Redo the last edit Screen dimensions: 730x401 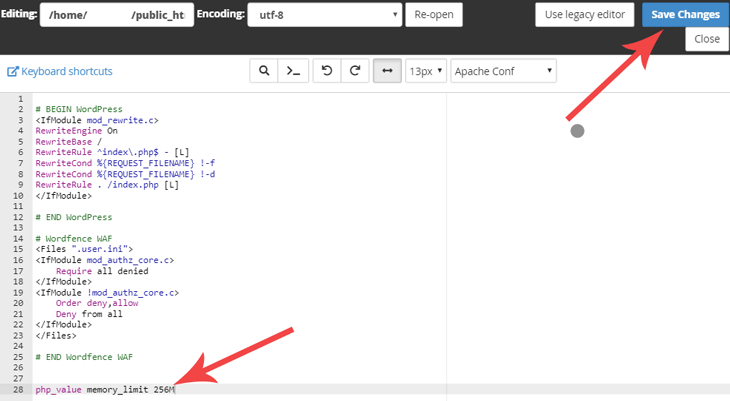point(355,71)
